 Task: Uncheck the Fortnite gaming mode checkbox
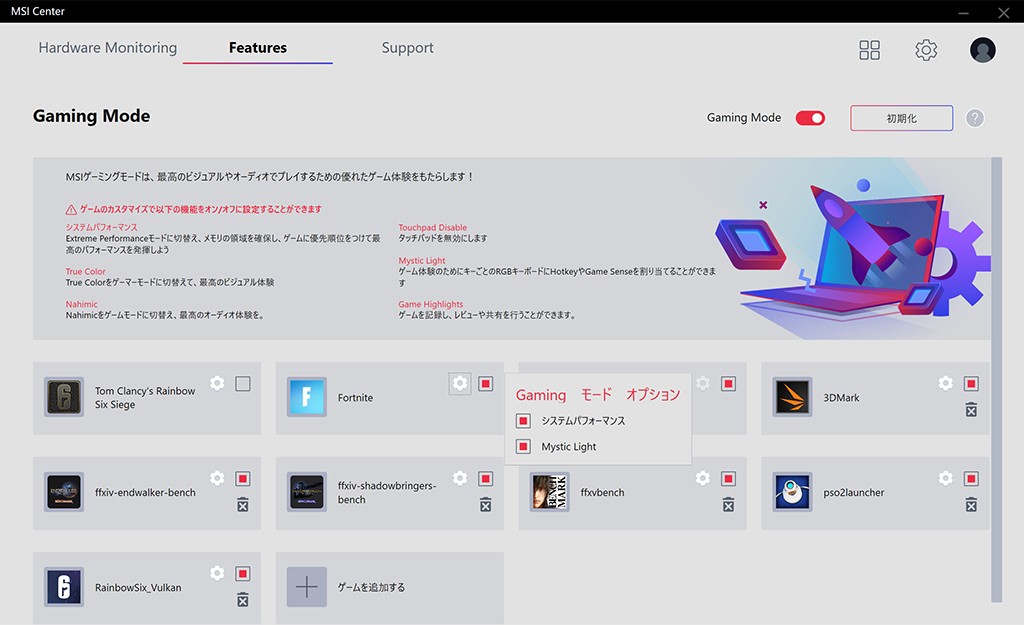coord(485,383)
